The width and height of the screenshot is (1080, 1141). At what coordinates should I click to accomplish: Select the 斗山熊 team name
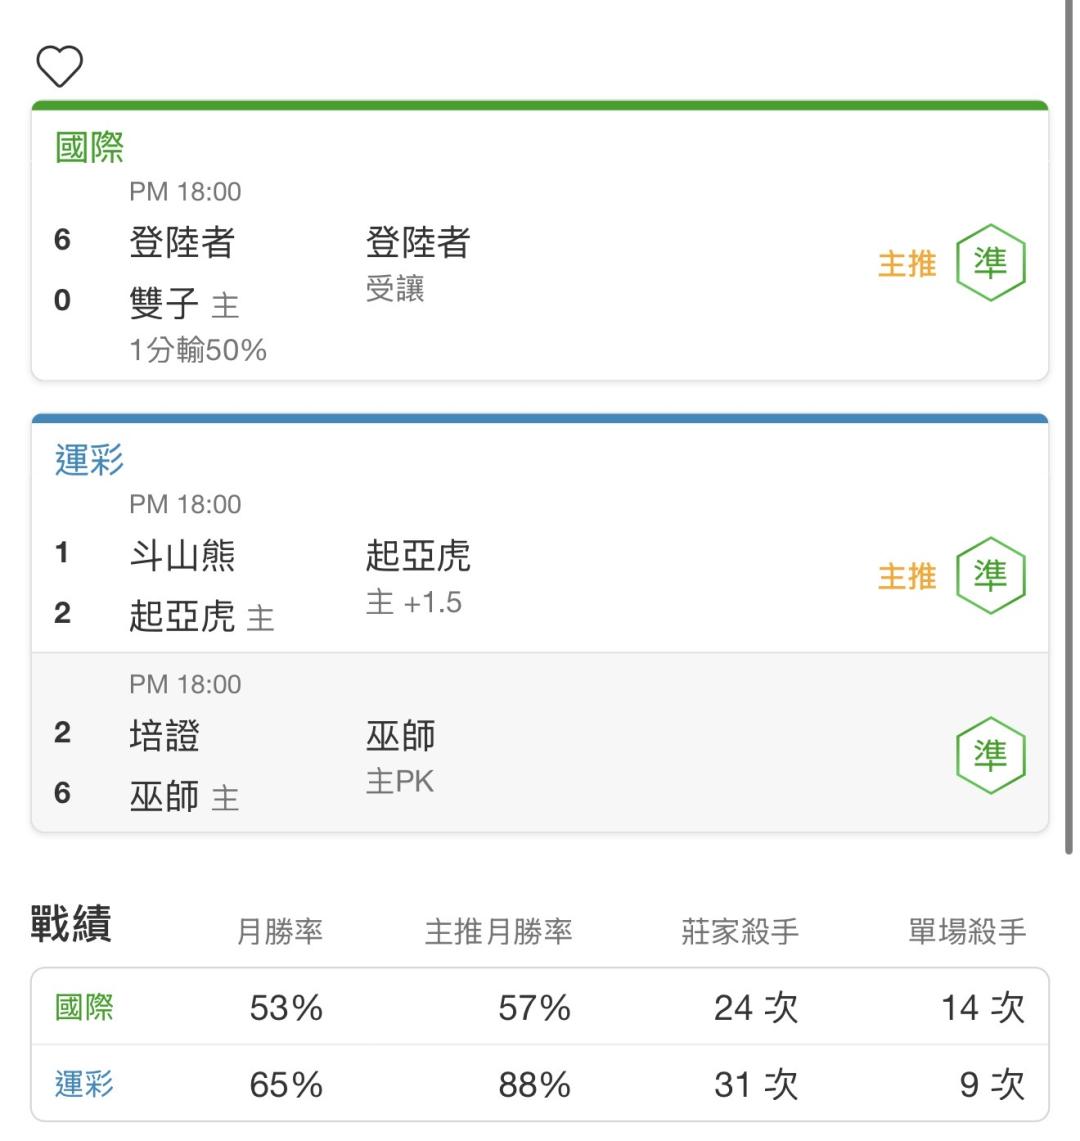click(182, 555)
